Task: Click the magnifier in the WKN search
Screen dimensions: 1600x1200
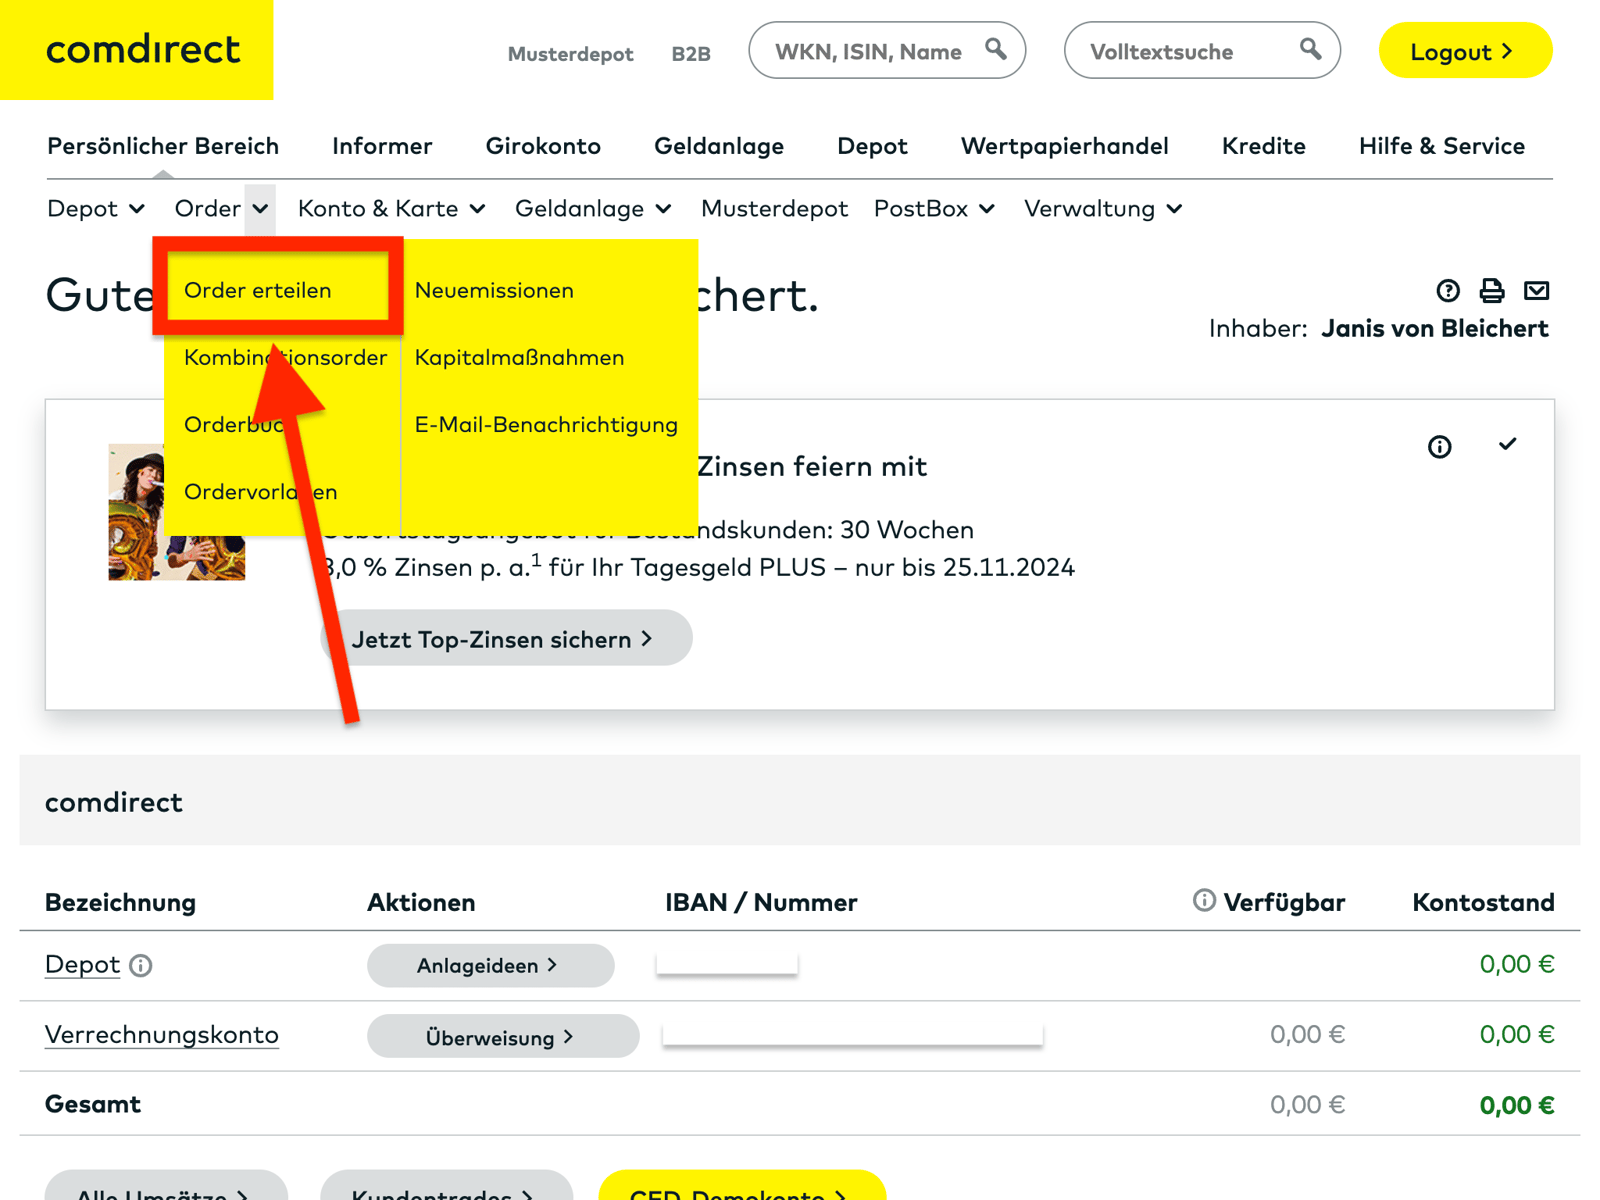Action: coord(996,49)
